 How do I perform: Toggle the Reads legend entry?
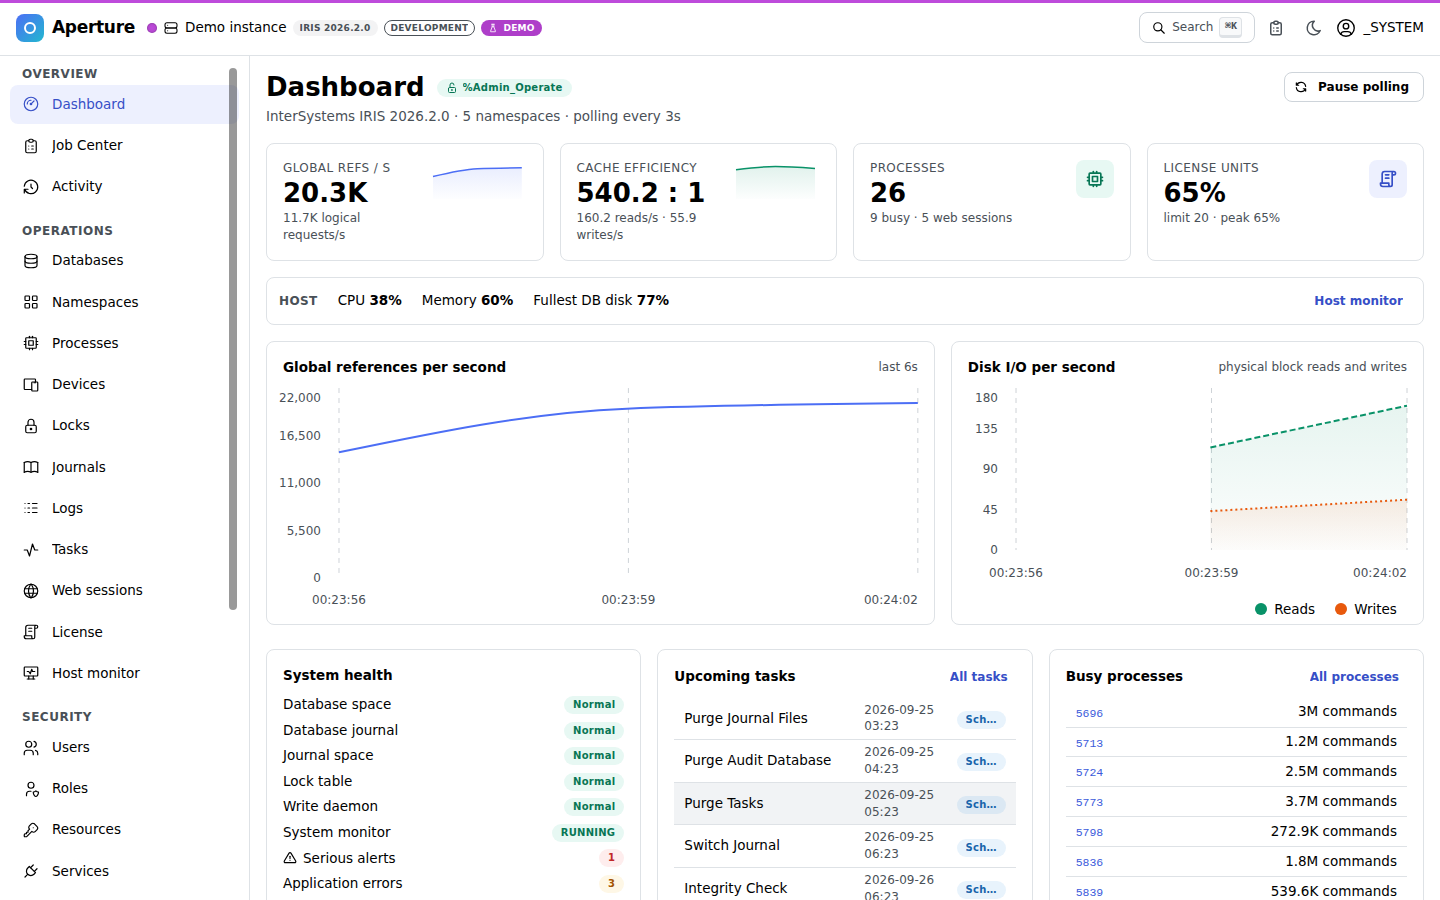pyautogui.click(x=1285, y=609)
